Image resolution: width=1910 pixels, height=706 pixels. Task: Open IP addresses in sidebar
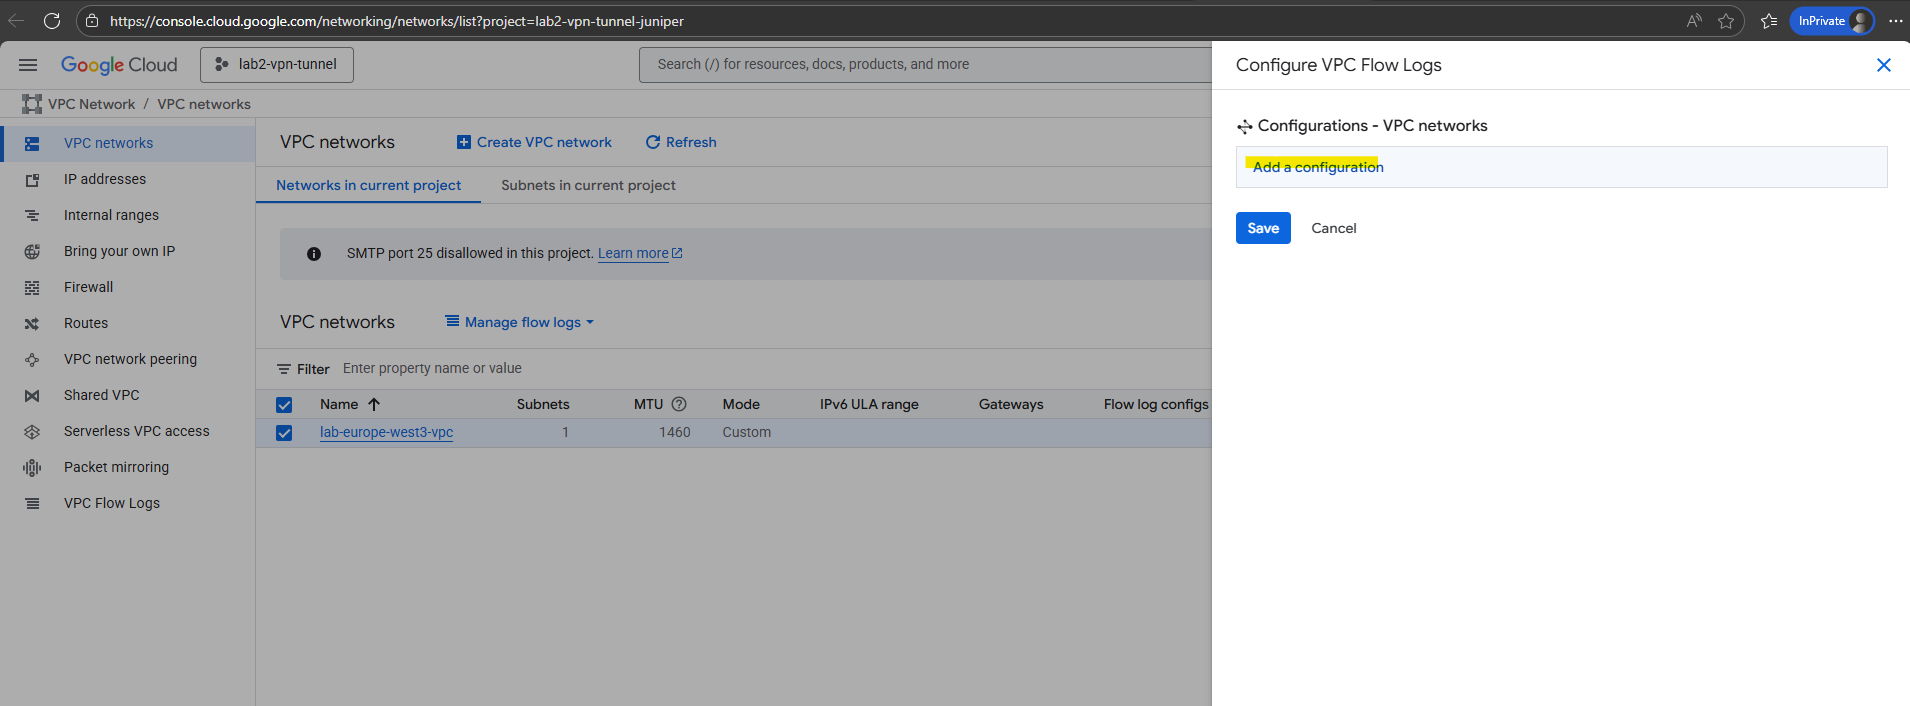click(105, 179)
